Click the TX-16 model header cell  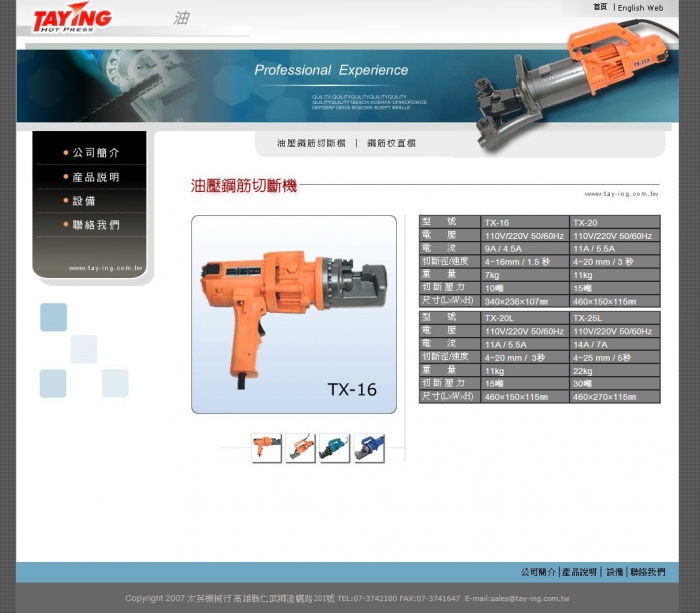pos(525,222)
